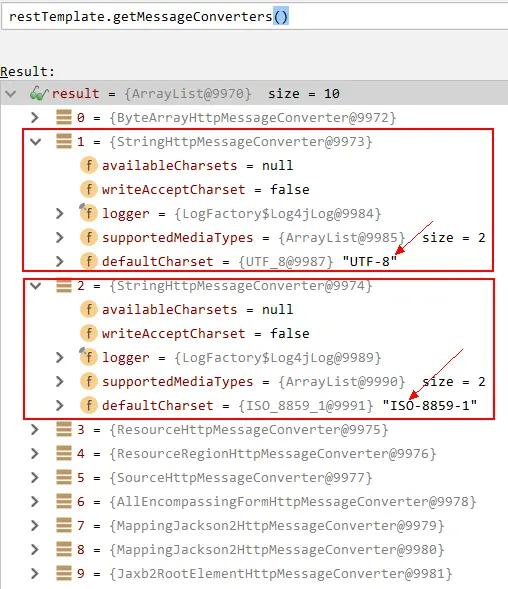Collapse element 2 StringHttpMessageConverter@9974

(x=36, y=286)
